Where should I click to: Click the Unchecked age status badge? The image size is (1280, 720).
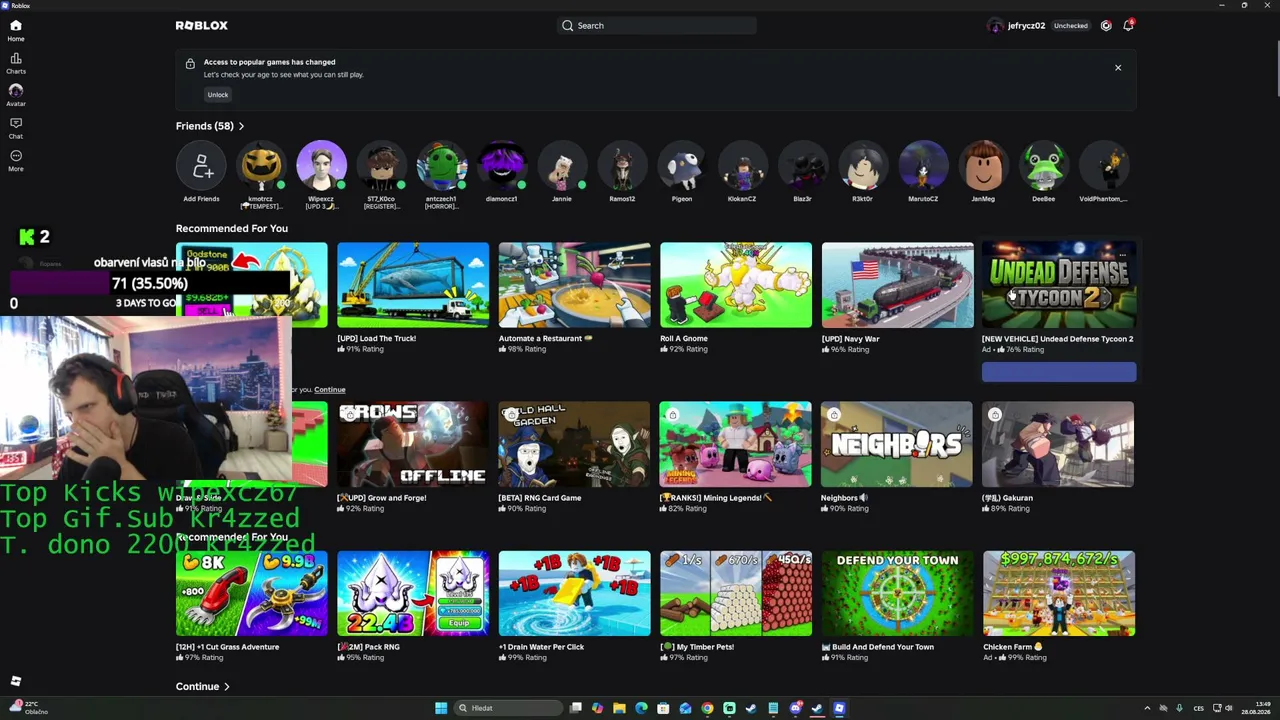(x=1070, y=26)
